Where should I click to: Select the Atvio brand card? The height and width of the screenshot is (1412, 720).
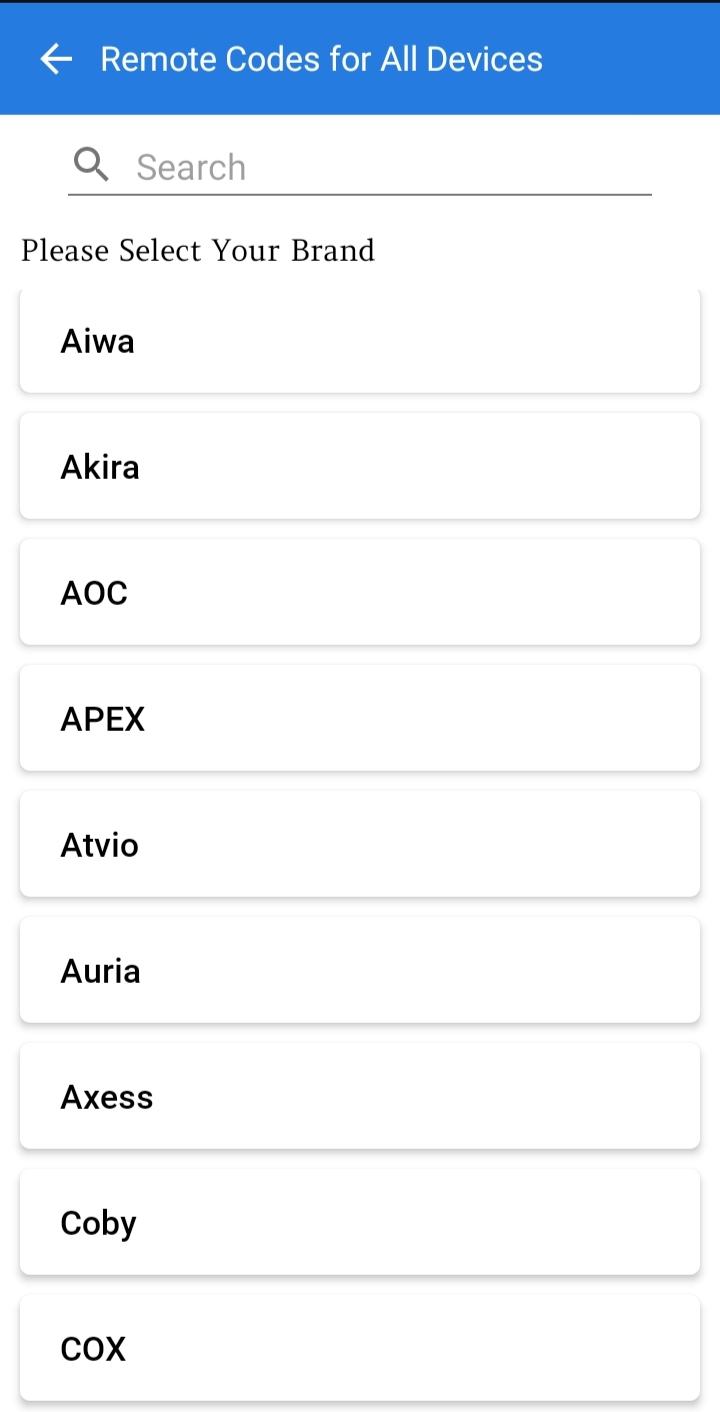point(360,844)
